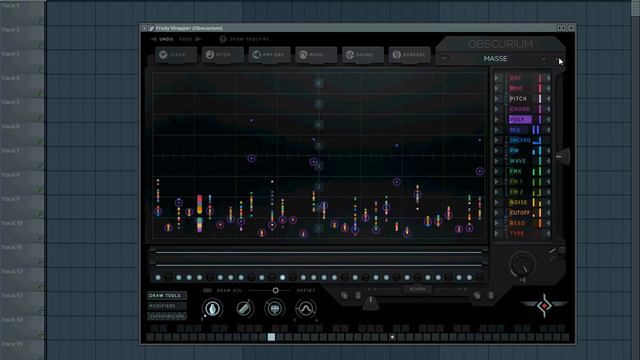Select the pattern slot with white dot
Viewport: 640px width, 360px height.
click(392, 337)
